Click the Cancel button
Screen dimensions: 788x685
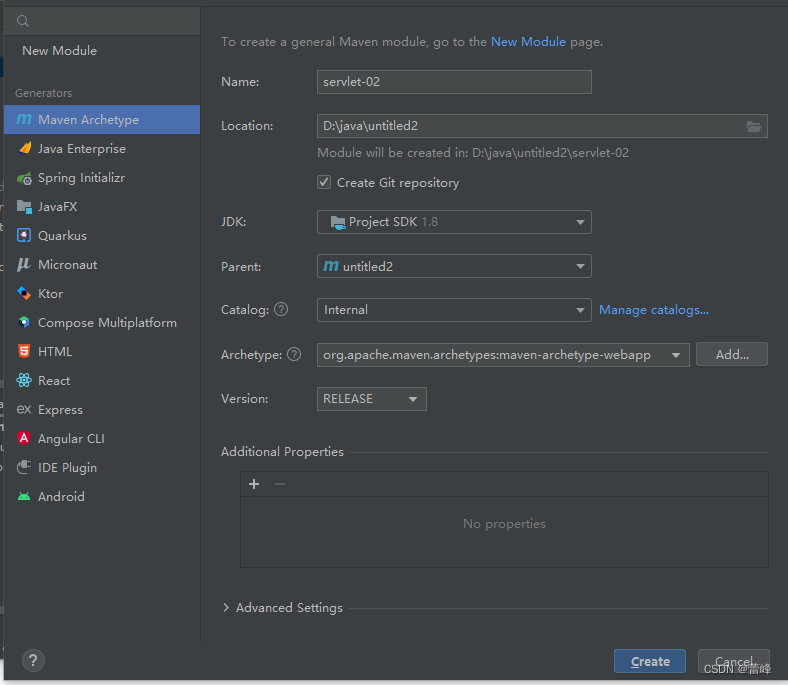[734, 661]
